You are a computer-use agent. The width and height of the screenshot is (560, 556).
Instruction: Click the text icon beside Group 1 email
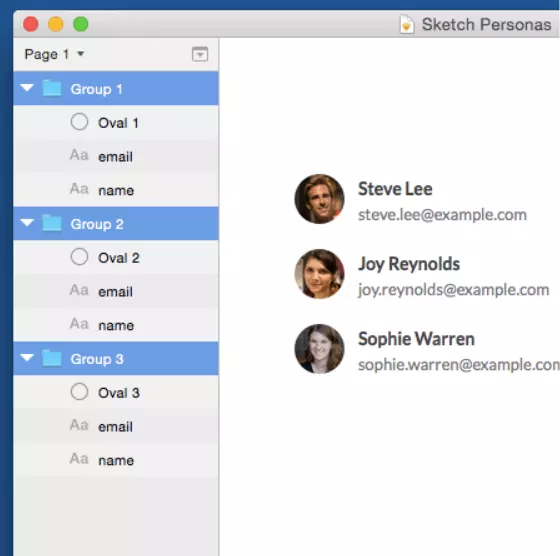click(x=79, y=155)
